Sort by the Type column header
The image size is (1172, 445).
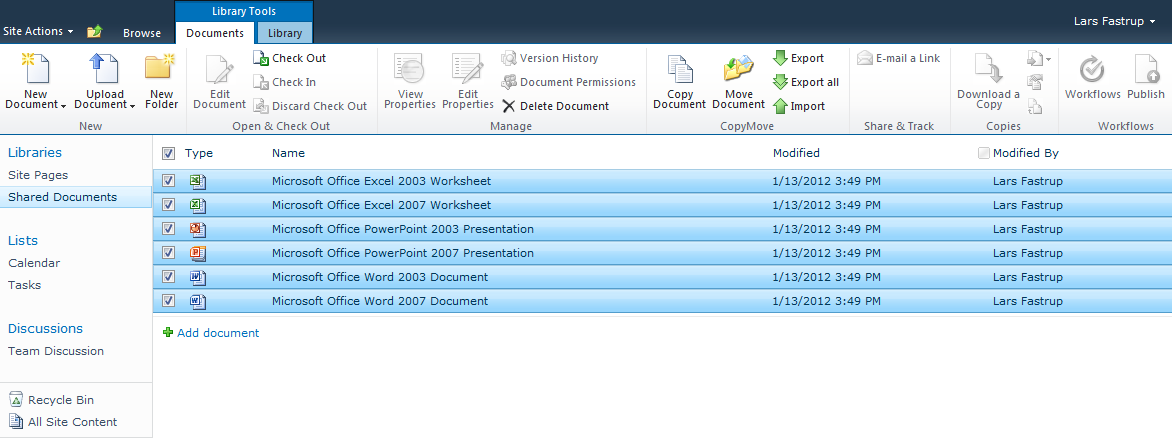coord(199,153)
